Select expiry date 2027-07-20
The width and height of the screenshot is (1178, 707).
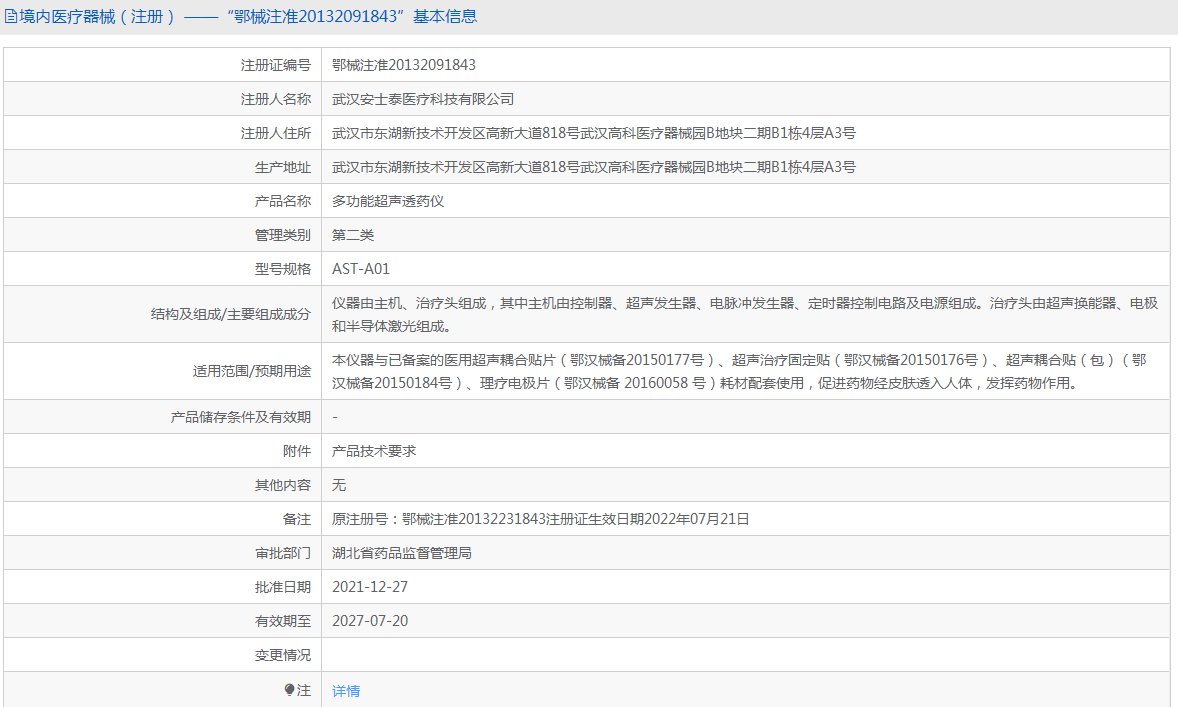(370, 621)
